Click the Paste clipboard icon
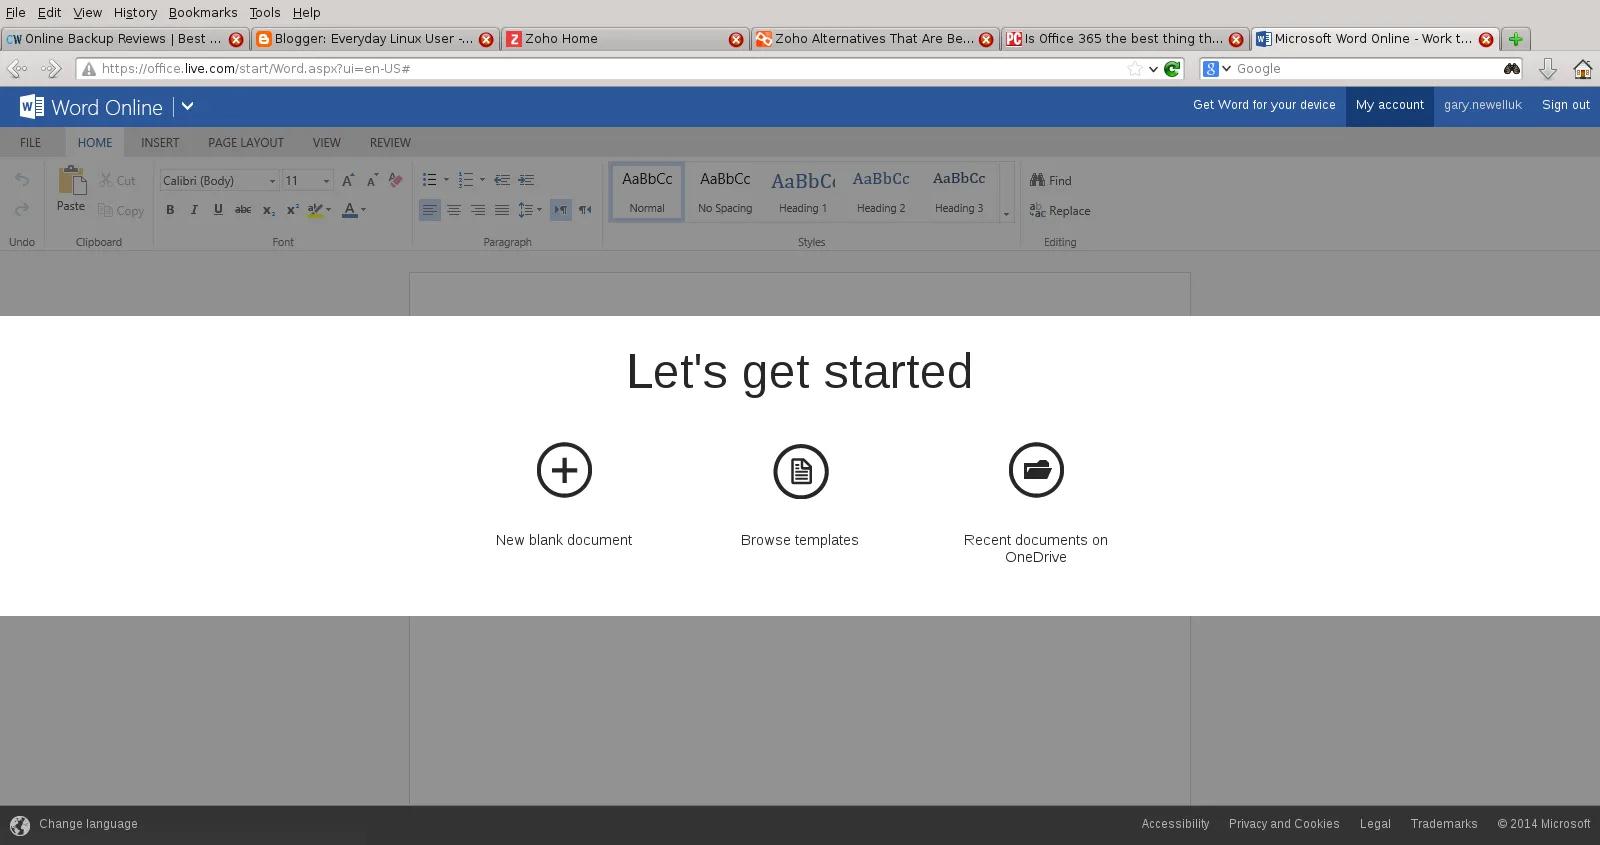1600x845 pixels. click(x=71, y=182)
